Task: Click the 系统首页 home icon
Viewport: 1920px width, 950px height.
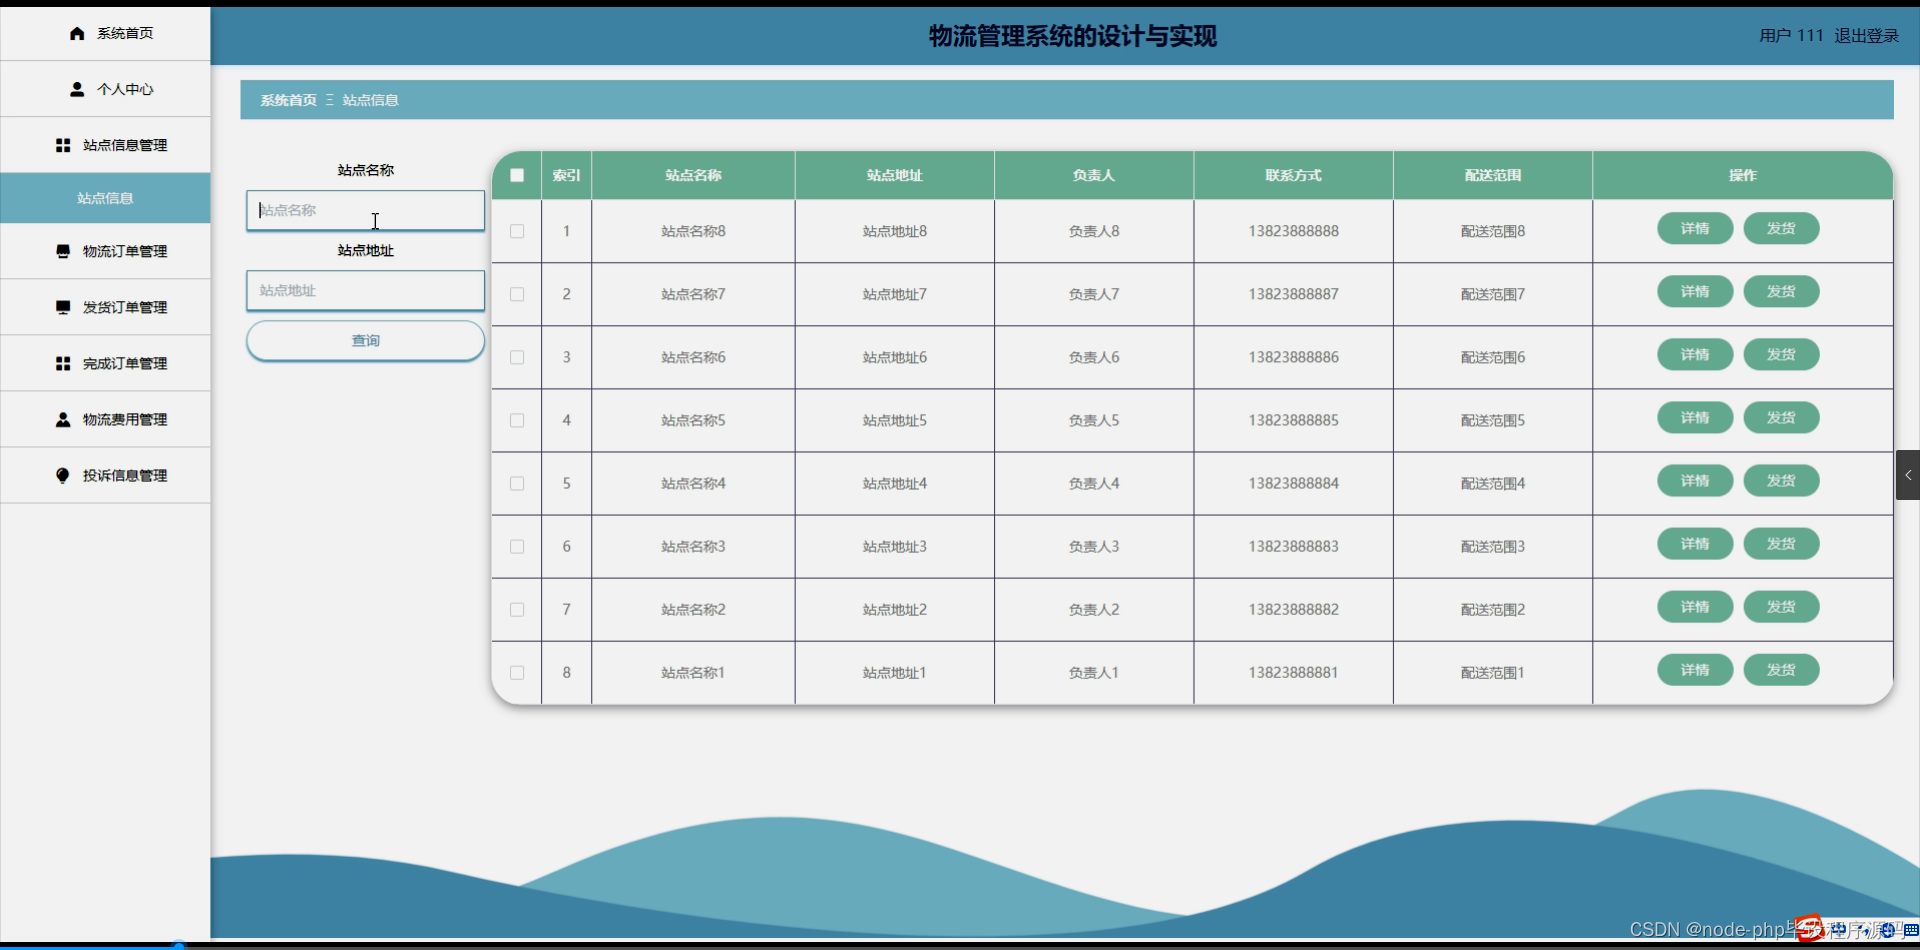Action: click(x=76, y=33)
